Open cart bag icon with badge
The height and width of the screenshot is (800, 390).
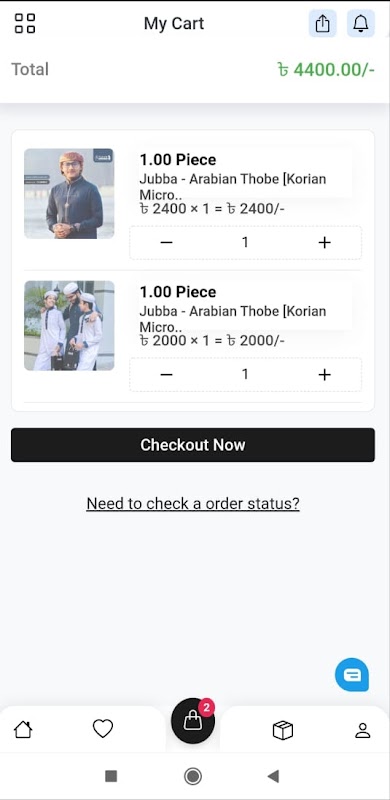pyautogui.click(x=193, y=720)
